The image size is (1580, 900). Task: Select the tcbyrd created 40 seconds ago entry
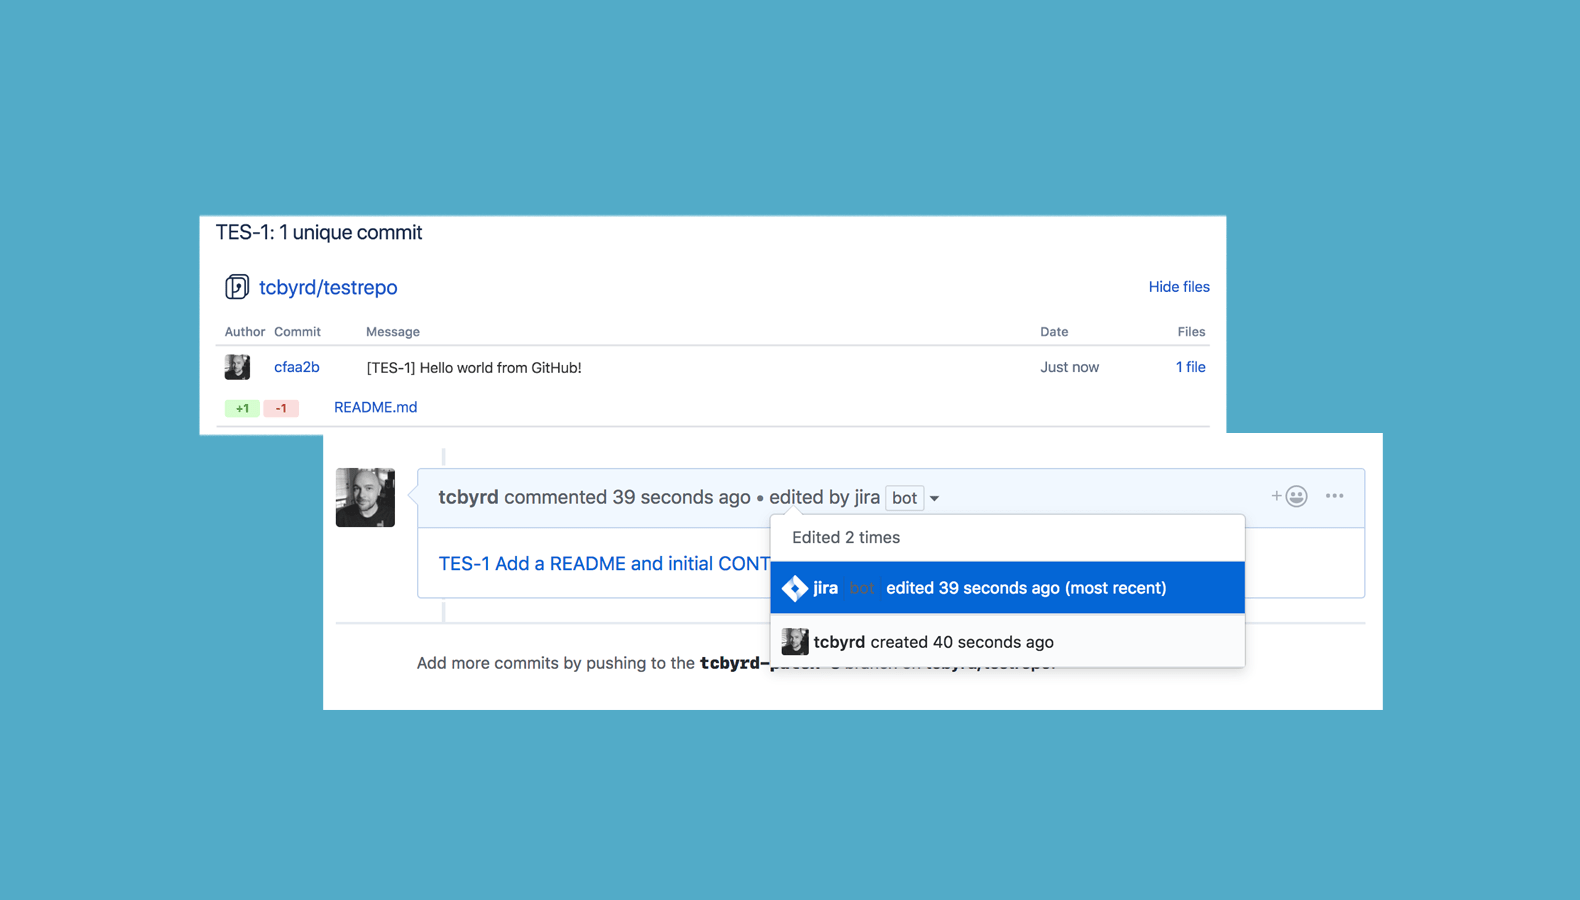coord(1008,642)
